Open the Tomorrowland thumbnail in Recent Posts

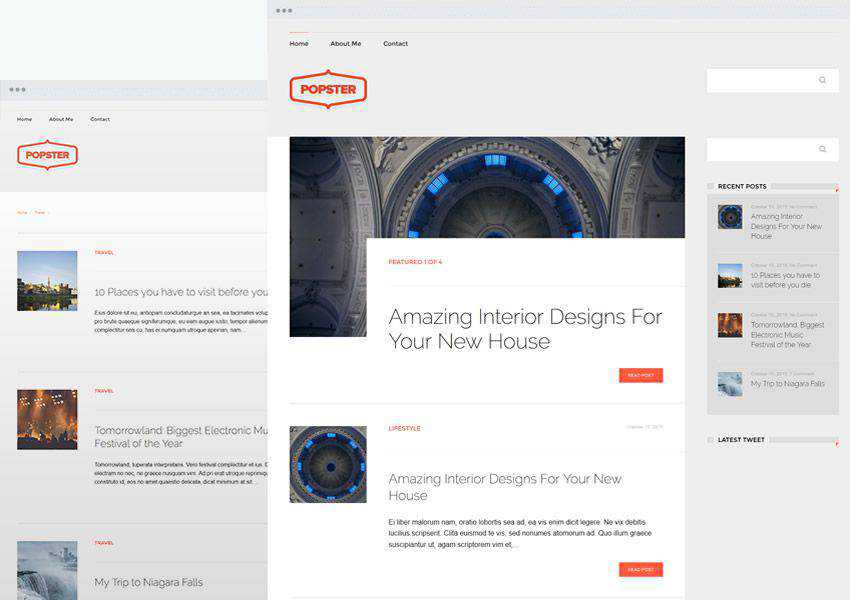pyautogui.click(x=730, y=325)
